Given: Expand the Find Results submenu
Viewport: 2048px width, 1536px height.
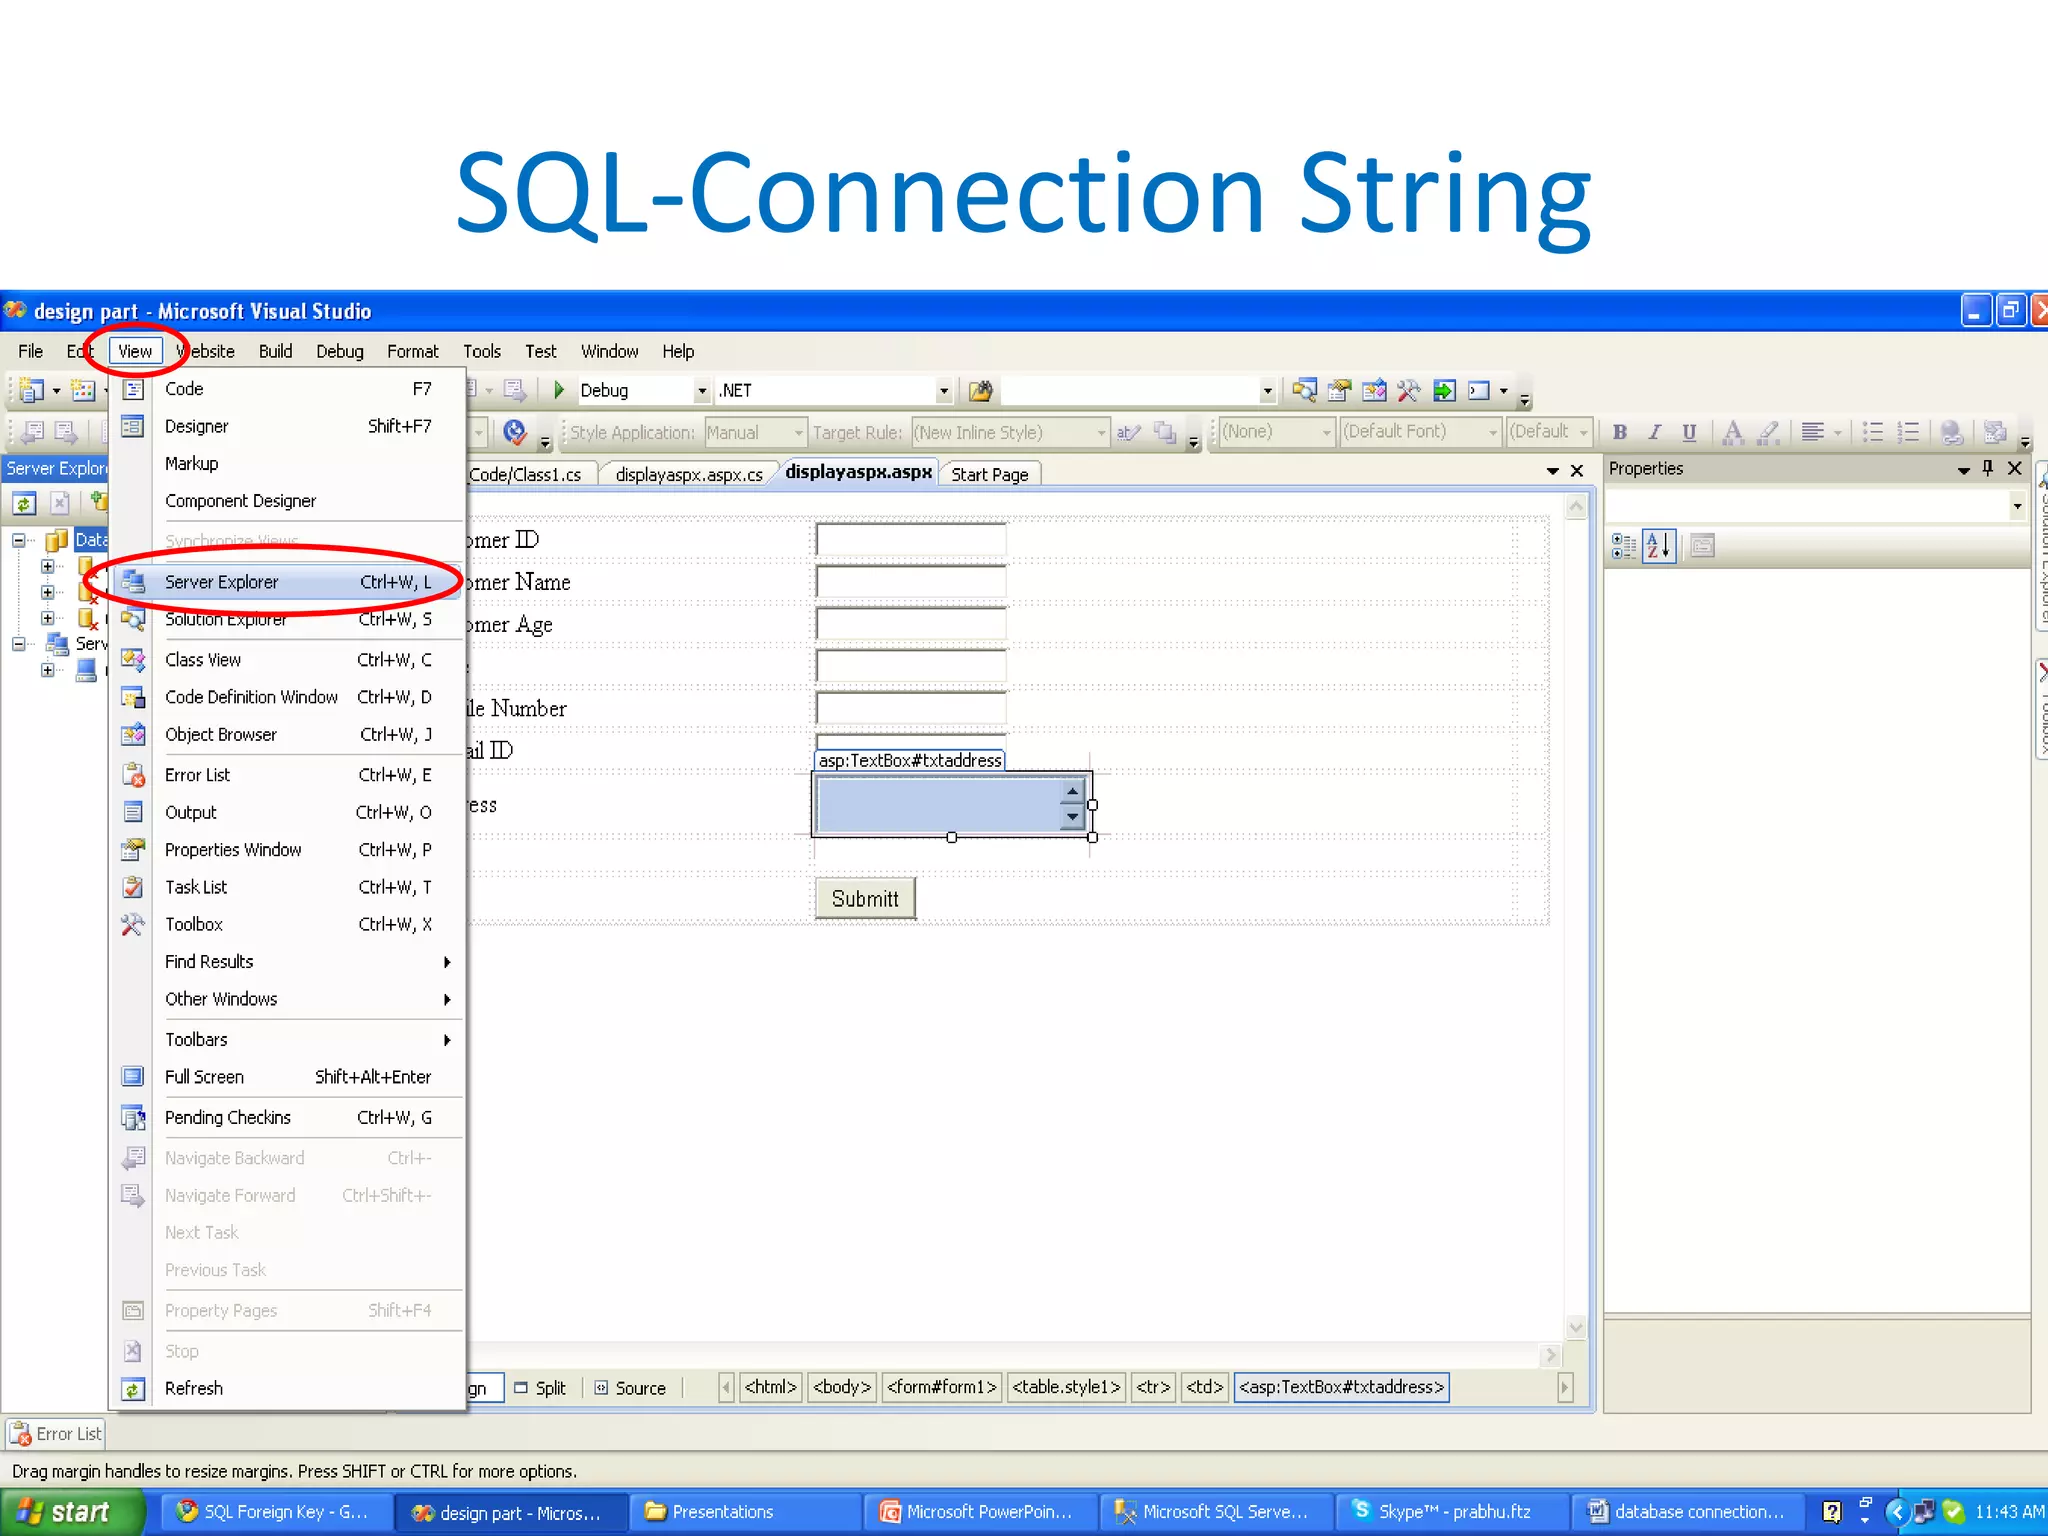Looking at the screenshot, I should 308,962.
